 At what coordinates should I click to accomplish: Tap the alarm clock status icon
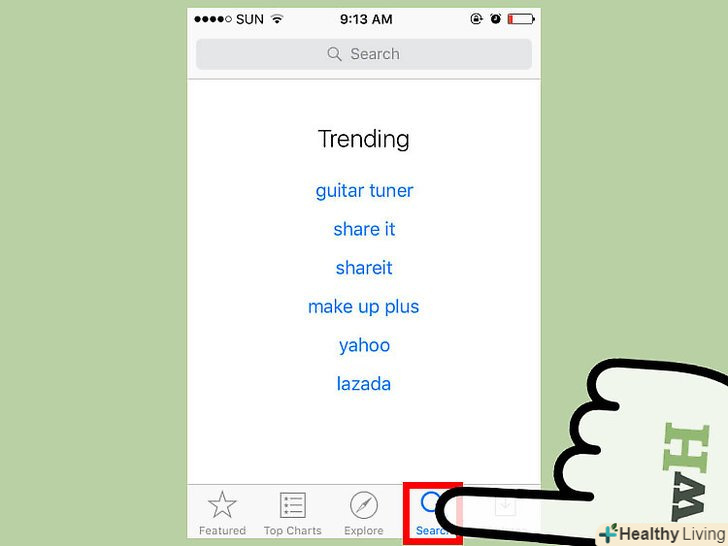[x=495, y=19]
